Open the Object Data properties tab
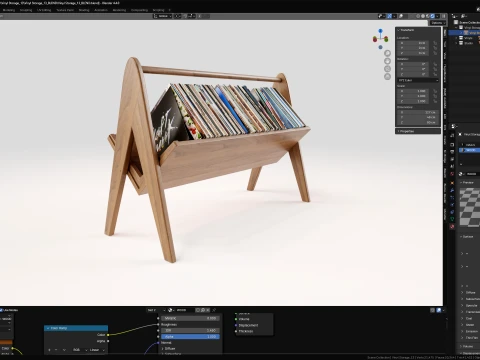 pos(452,219)
